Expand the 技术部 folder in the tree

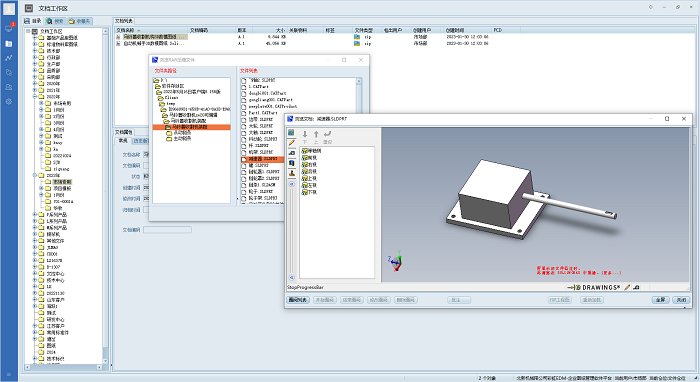35,51
